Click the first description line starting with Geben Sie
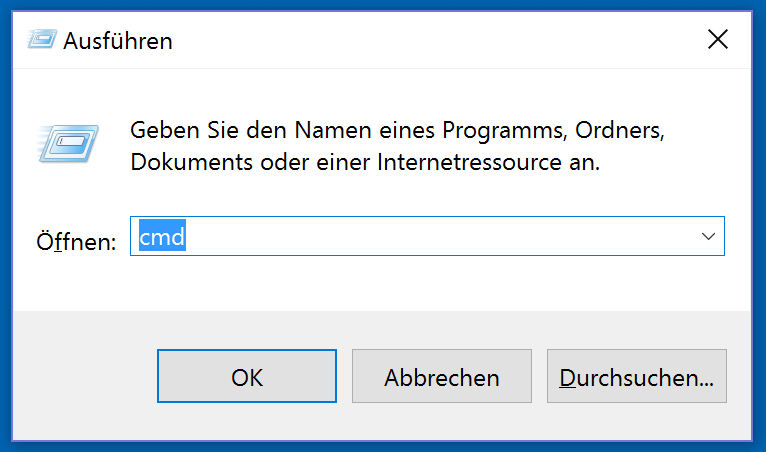Screen dimensions: 766x452 pos(398,130)
